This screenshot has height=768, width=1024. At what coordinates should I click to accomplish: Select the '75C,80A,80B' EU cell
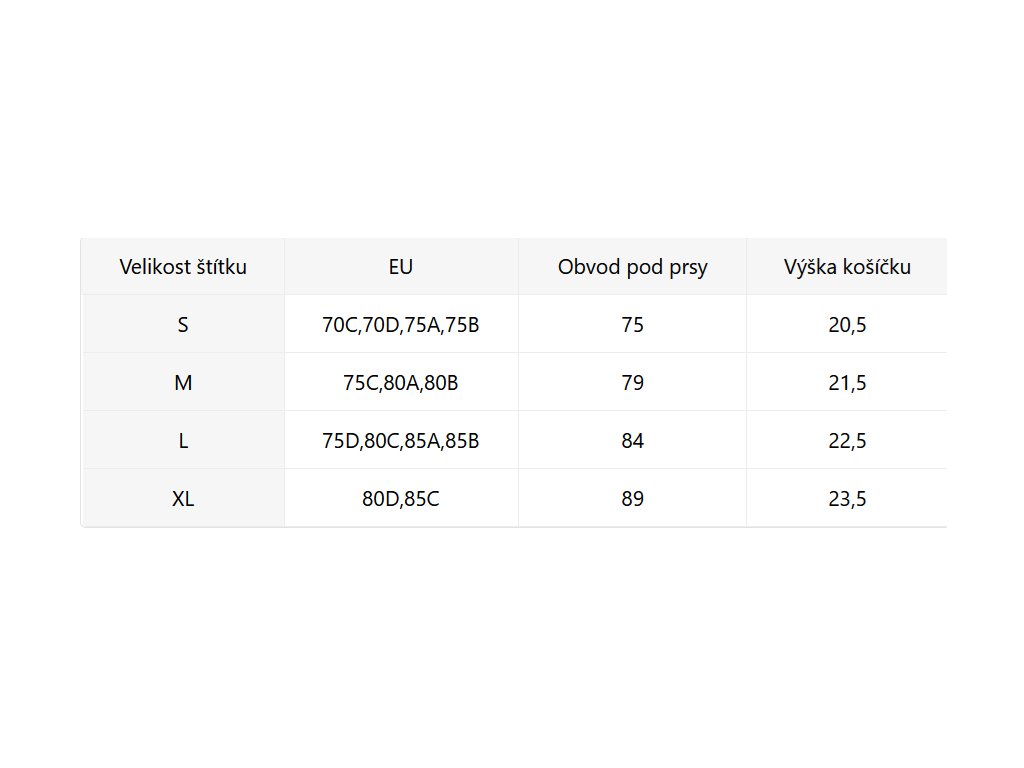tap(401, 383)
